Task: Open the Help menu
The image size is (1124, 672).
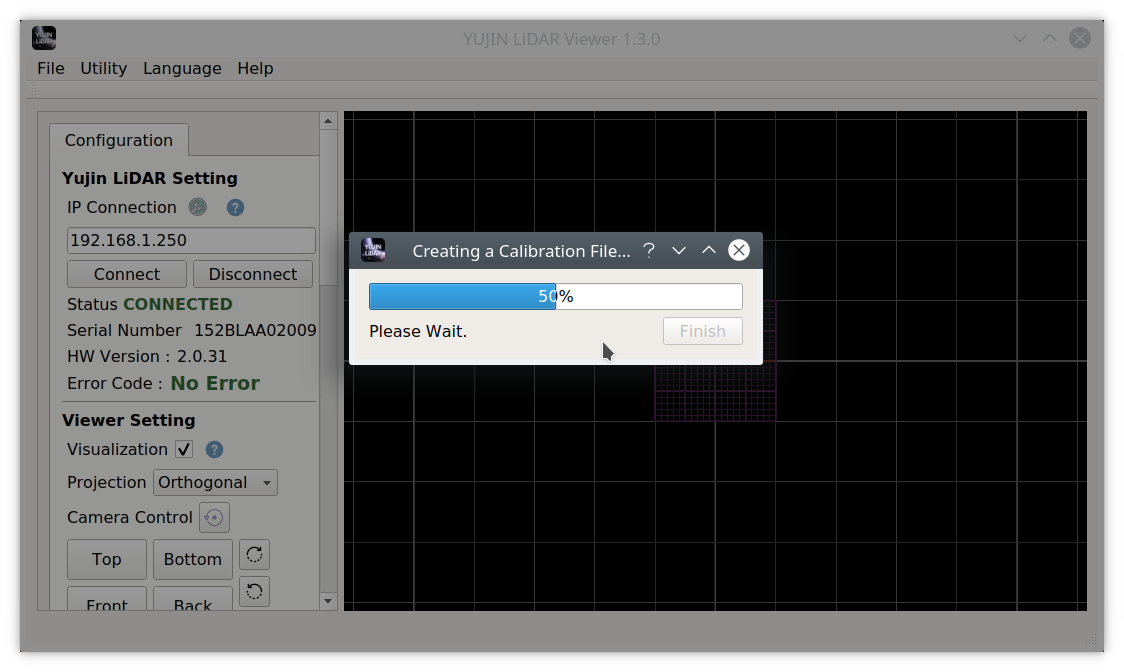Action: (x=255, y=68)
